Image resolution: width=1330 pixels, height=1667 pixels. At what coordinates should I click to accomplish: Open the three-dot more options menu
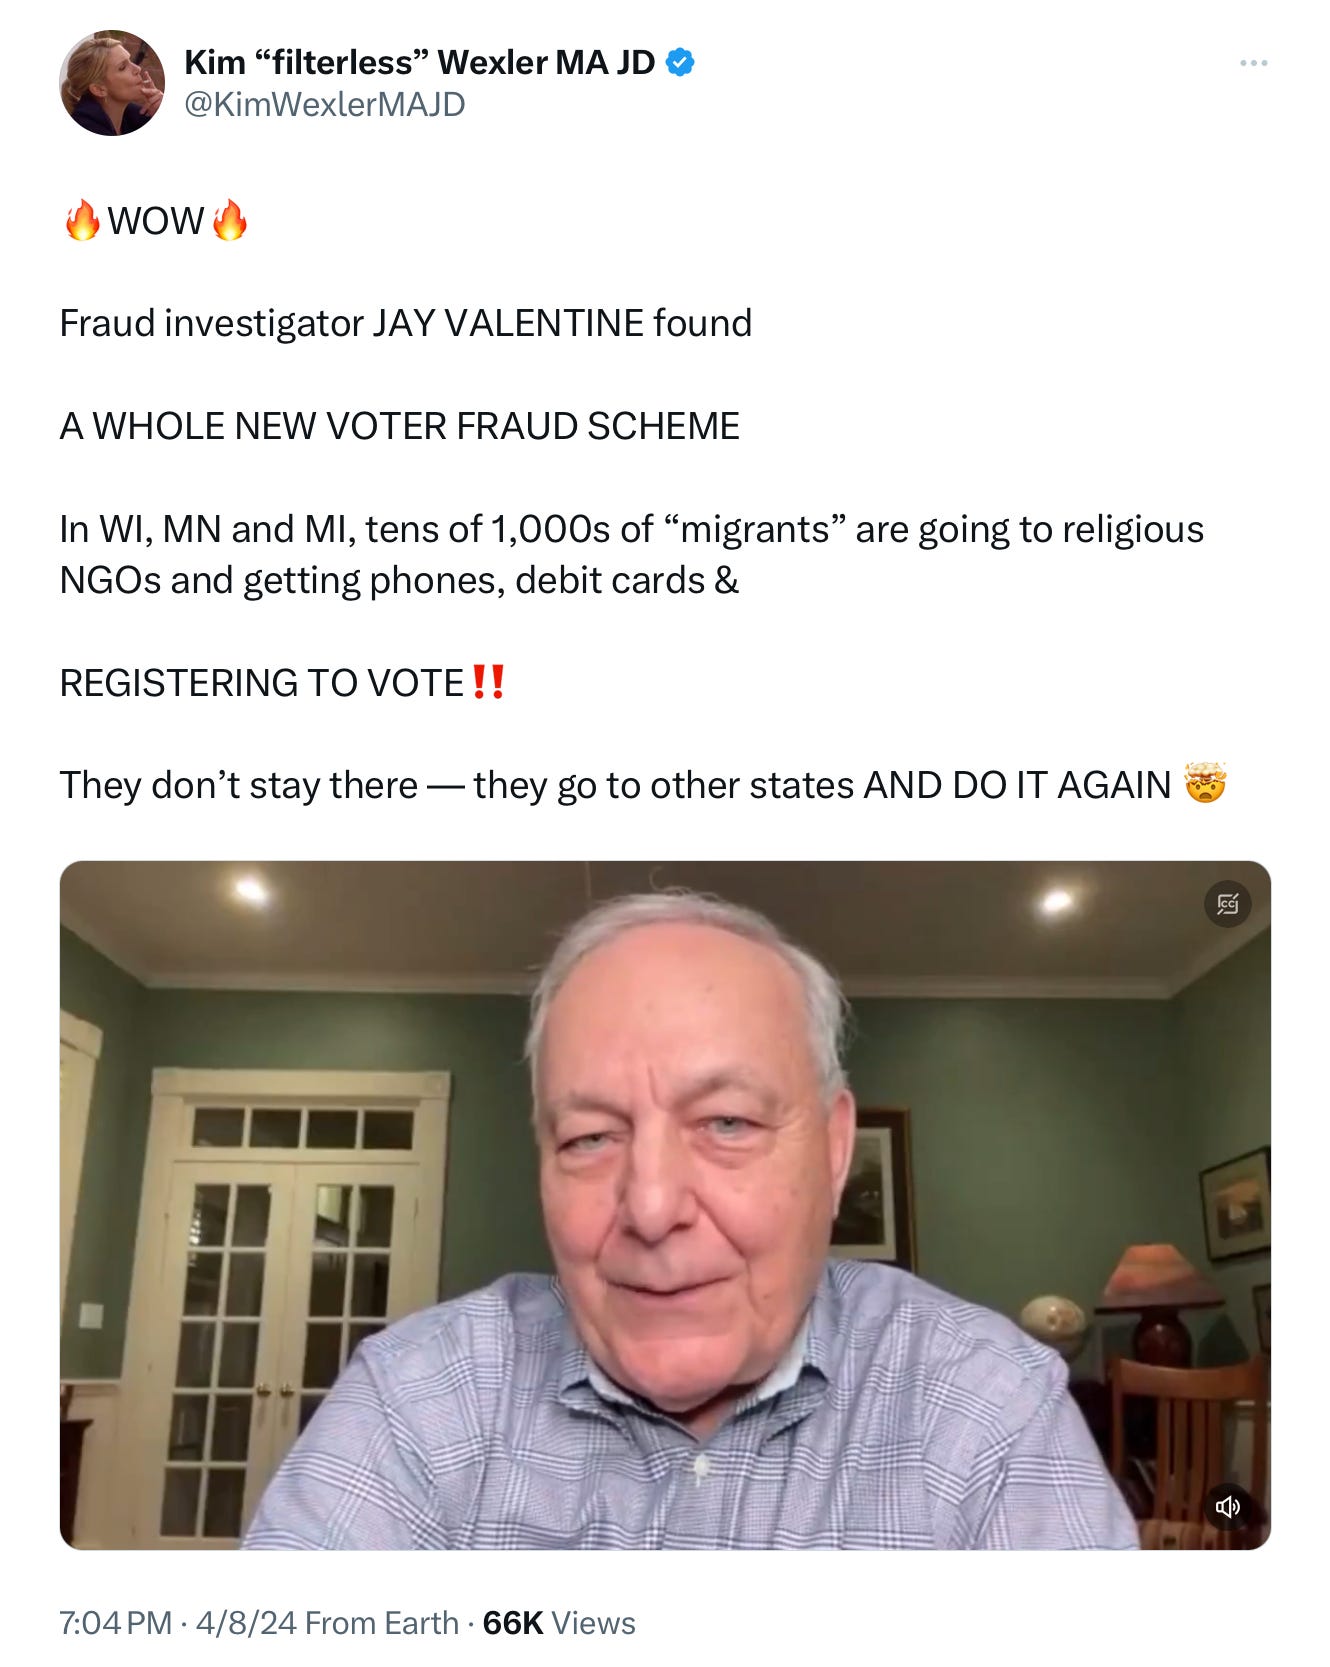pyautogui.click(x=1253, y=63)
